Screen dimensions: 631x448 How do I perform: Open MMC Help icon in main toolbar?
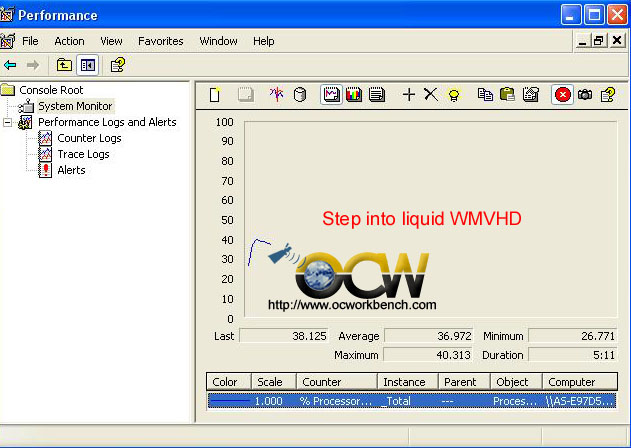tap(118, 65)
